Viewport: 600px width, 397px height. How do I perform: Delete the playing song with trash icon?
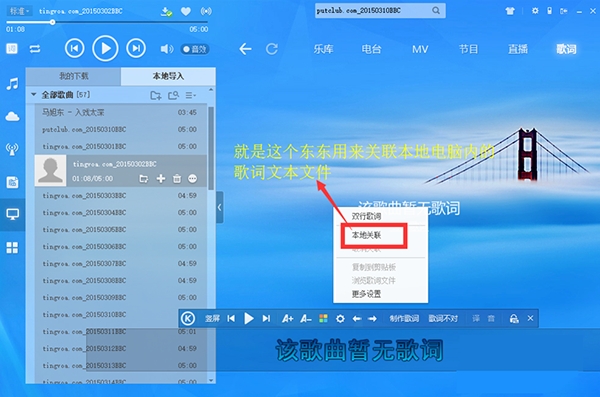pyautogui.click(x=177, y=179)
